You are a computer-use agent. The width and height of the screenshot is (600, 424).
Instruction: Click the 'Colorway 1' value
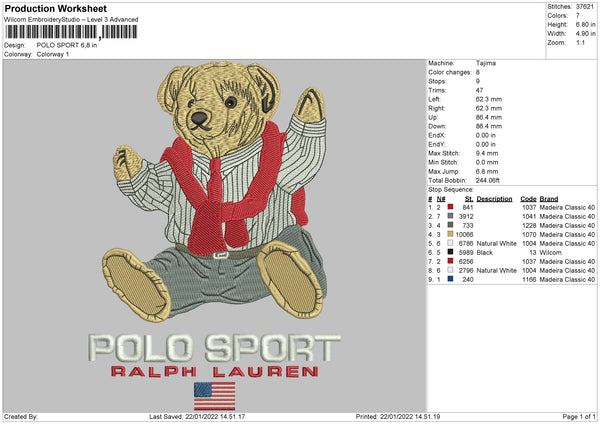(53, 54)
